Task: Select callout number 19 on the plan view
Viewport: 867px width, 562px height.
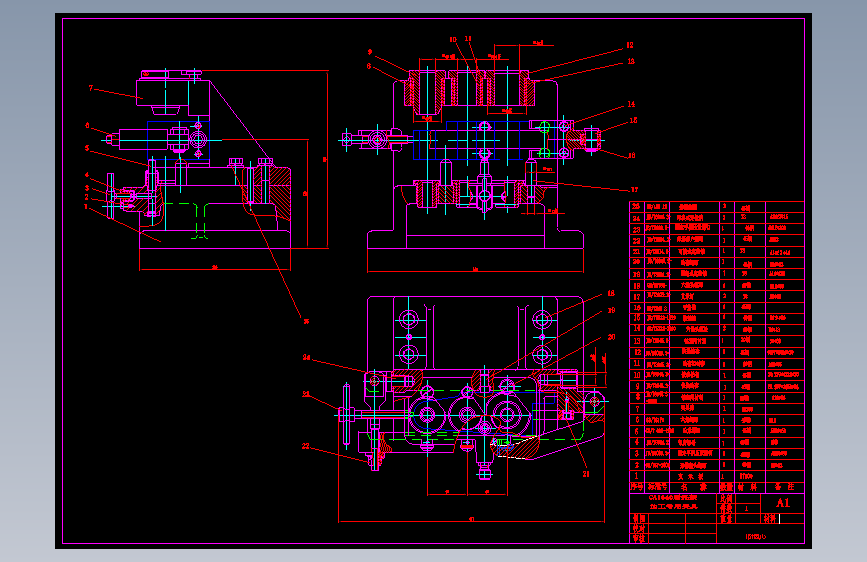Action: tap(612, 310)
